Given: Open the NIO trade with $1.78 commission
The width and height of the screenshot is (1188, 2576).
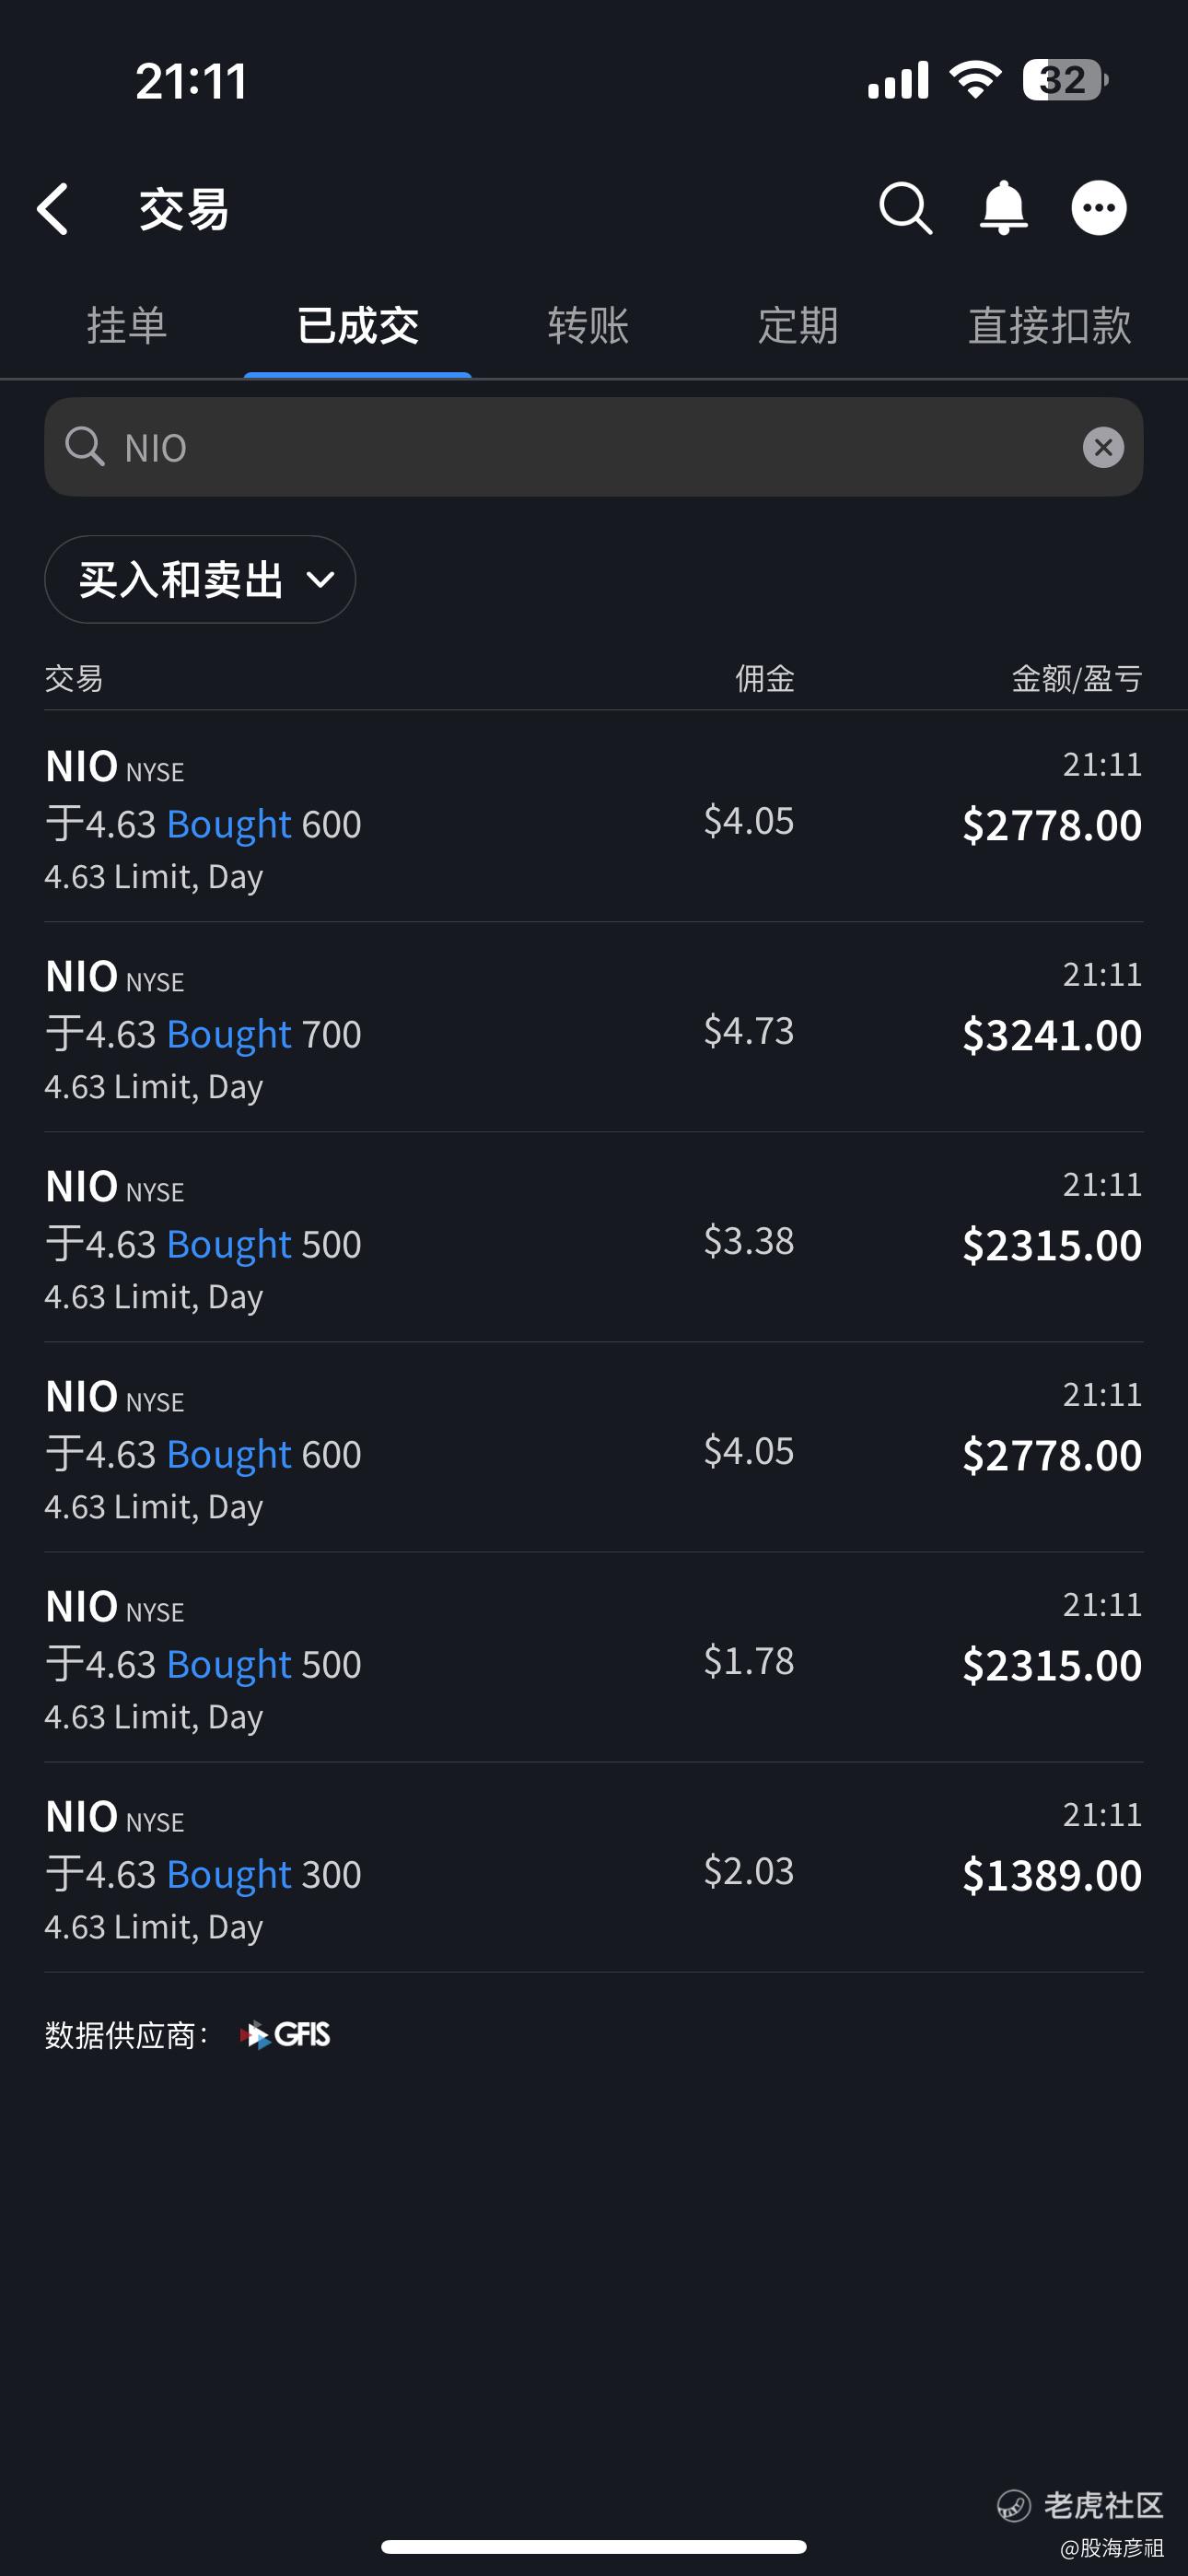Looking at the screenshot, I should (x=594, y=1658).
